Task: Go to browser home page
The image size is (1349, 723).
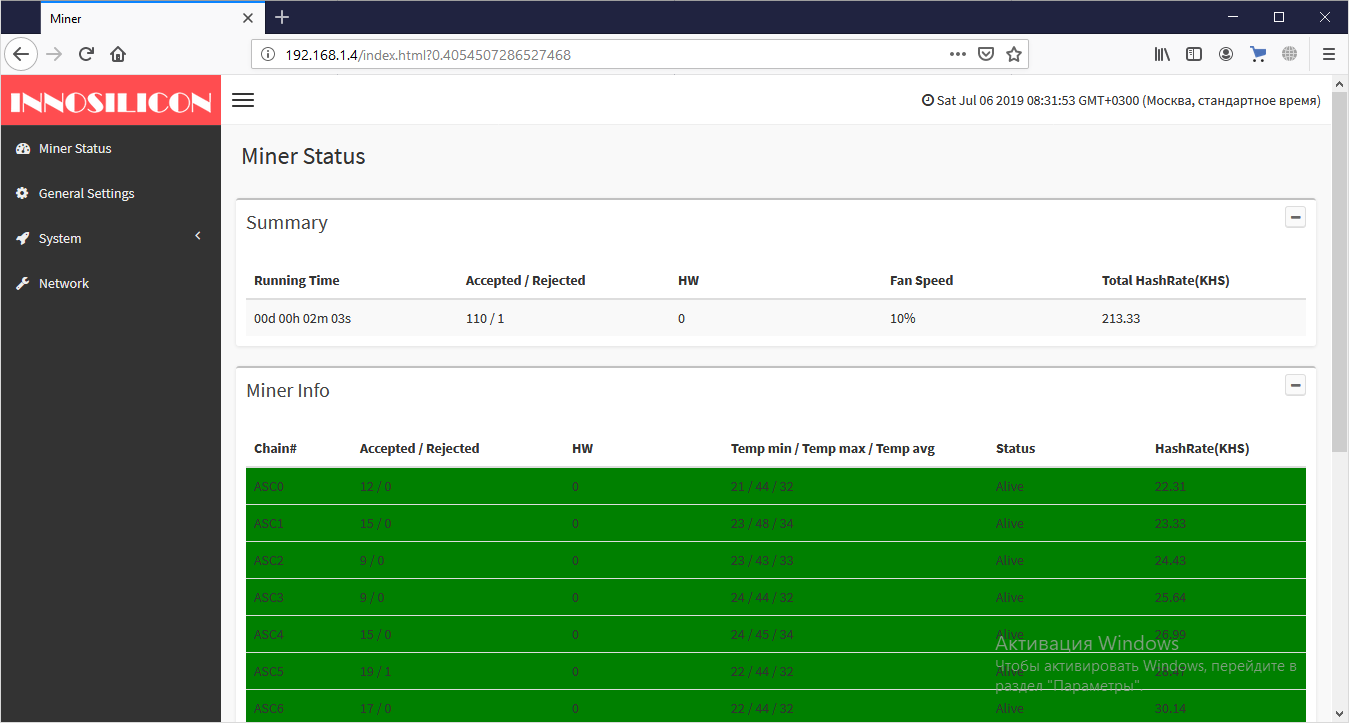Action: (x=118, y=54)
